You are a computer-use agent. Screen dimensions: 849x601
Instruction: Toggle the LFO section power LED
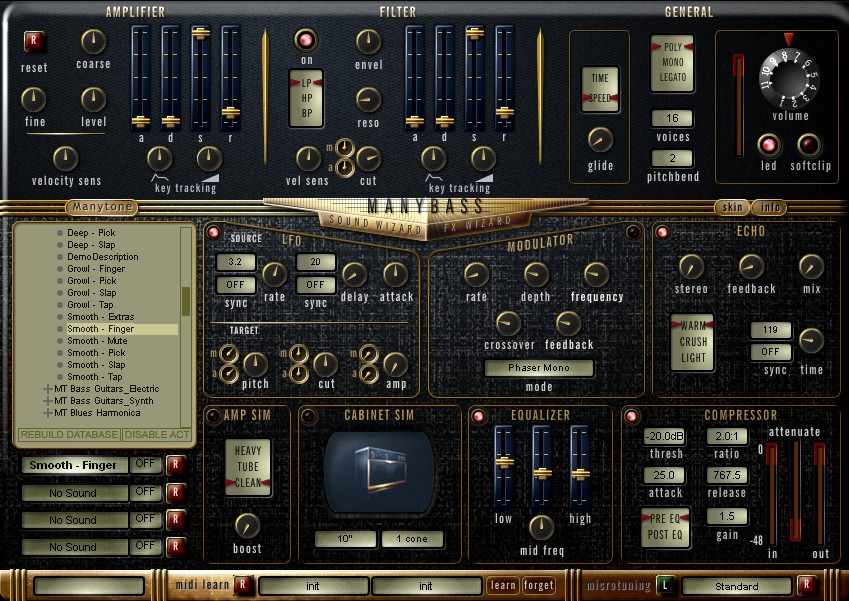click(x=213, y=232)
